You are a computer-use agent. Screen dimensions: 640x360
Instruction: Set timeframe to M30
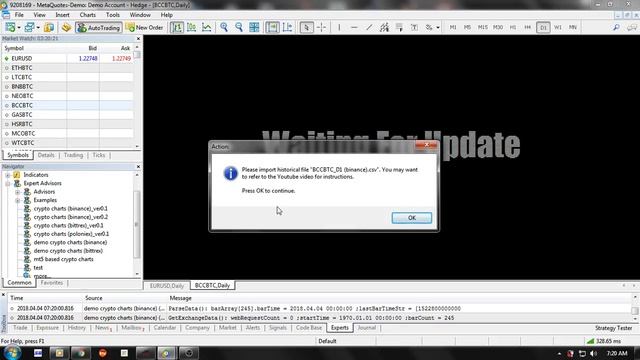click(x=498, y=27)
